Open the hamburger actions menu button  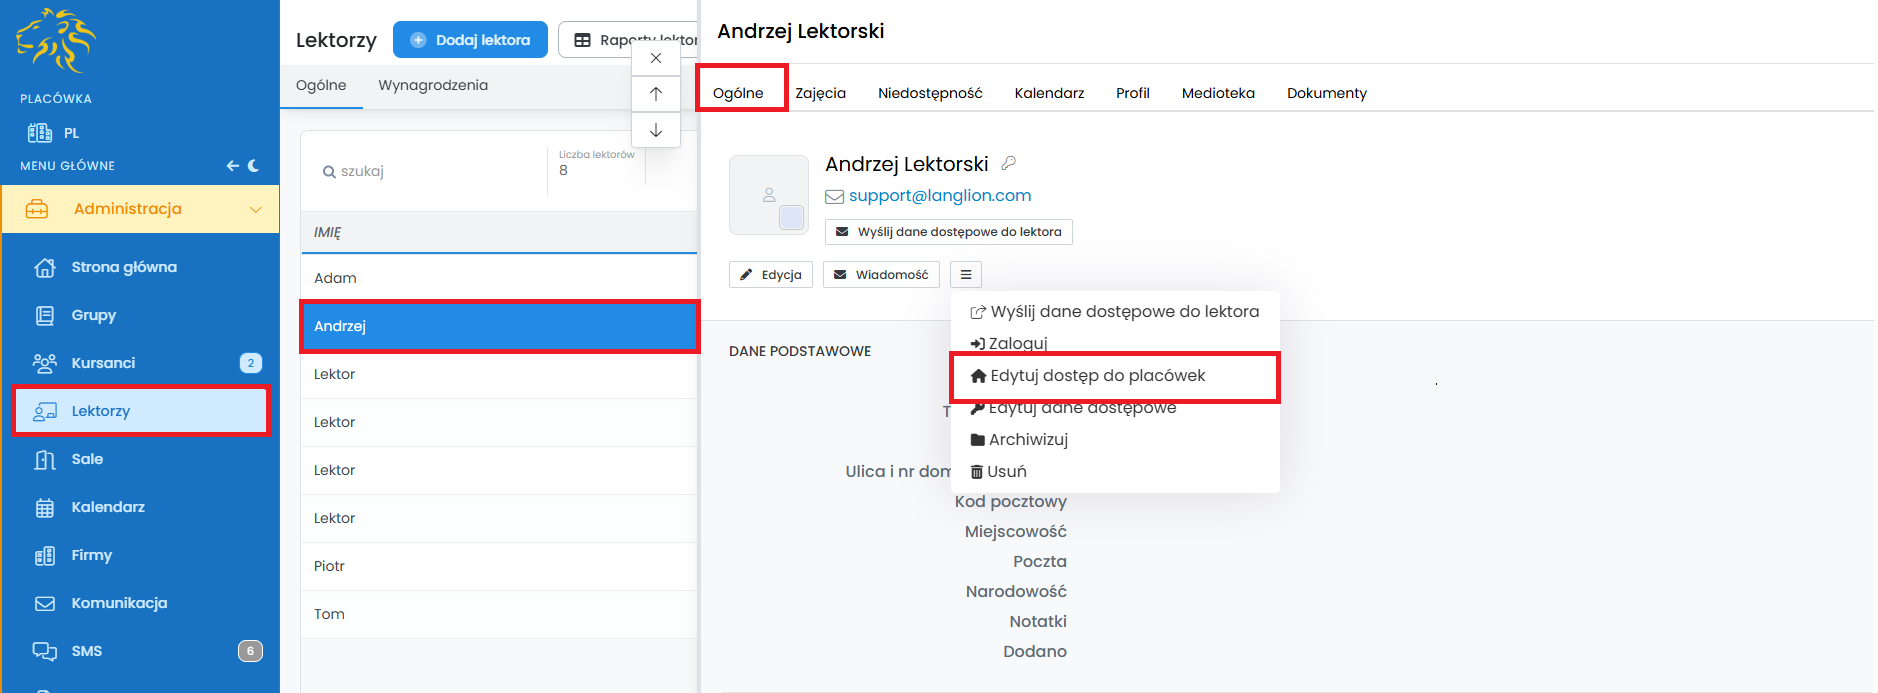[966, 274]
